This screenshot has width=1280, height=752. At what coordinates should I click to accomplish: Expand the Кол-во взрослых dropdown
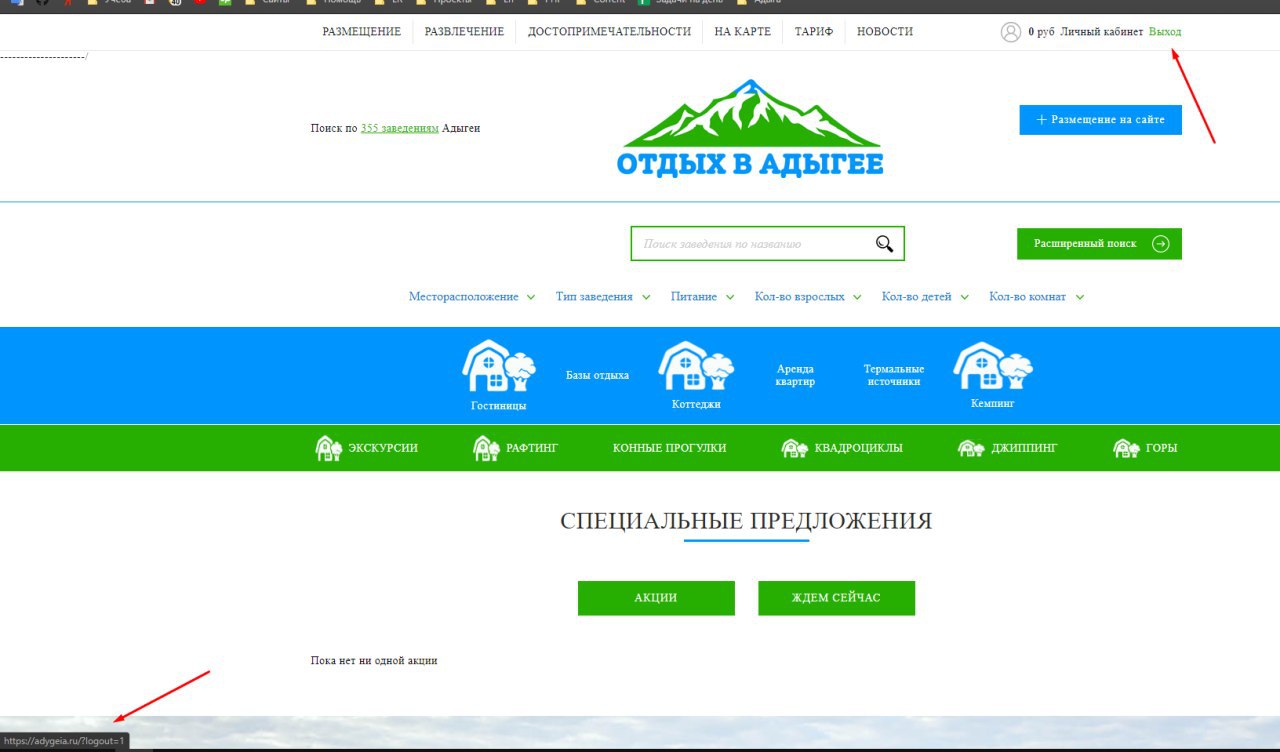[808, 297]
